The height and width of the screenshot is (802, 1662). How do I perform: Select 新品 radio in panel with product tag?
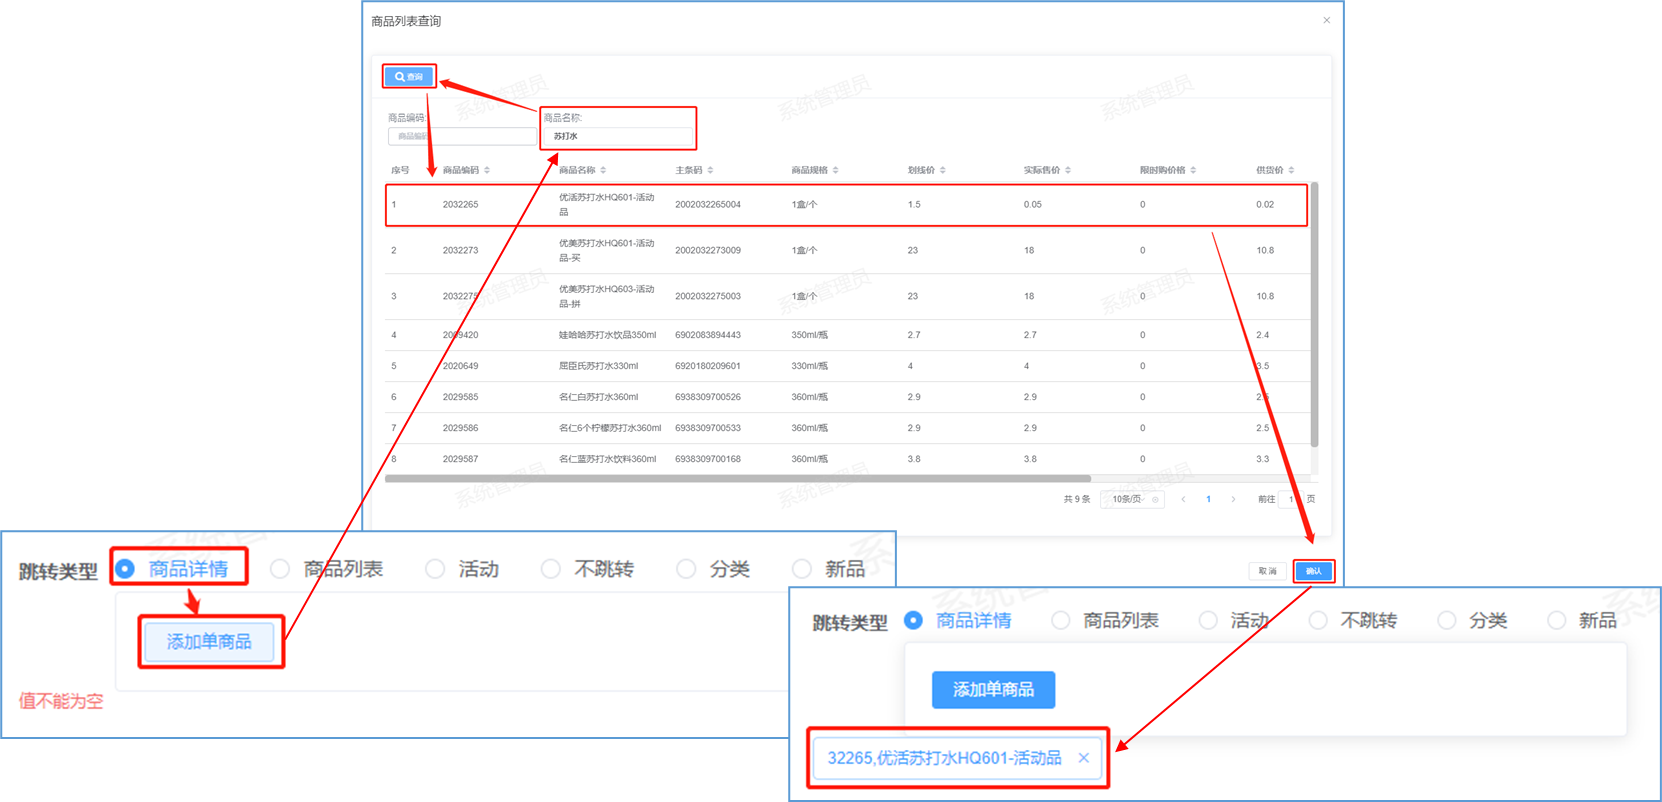coord(1556,621)
